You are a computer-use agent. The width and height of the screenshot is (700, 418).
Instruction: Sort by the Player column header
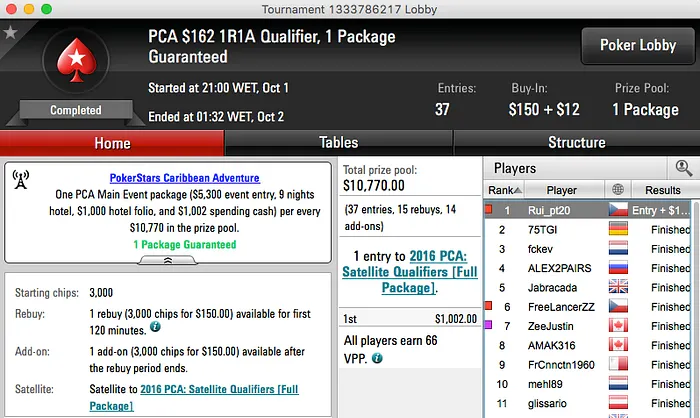[562, 190]
